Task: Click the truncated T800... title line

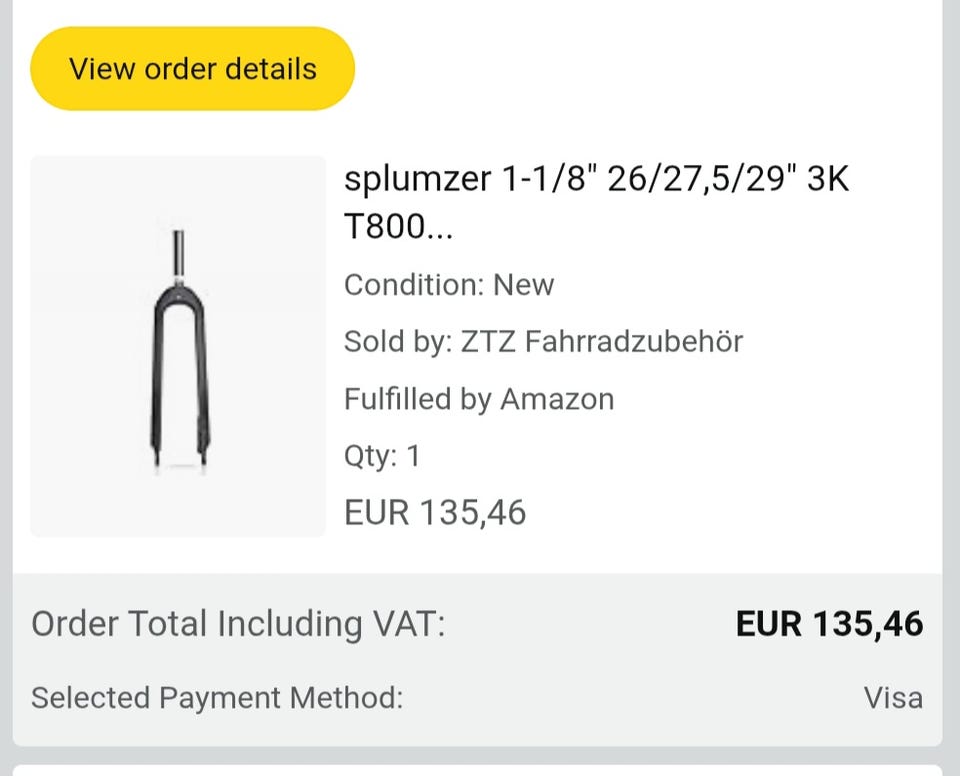Action: pyautogui.click(x=398, y=227)
